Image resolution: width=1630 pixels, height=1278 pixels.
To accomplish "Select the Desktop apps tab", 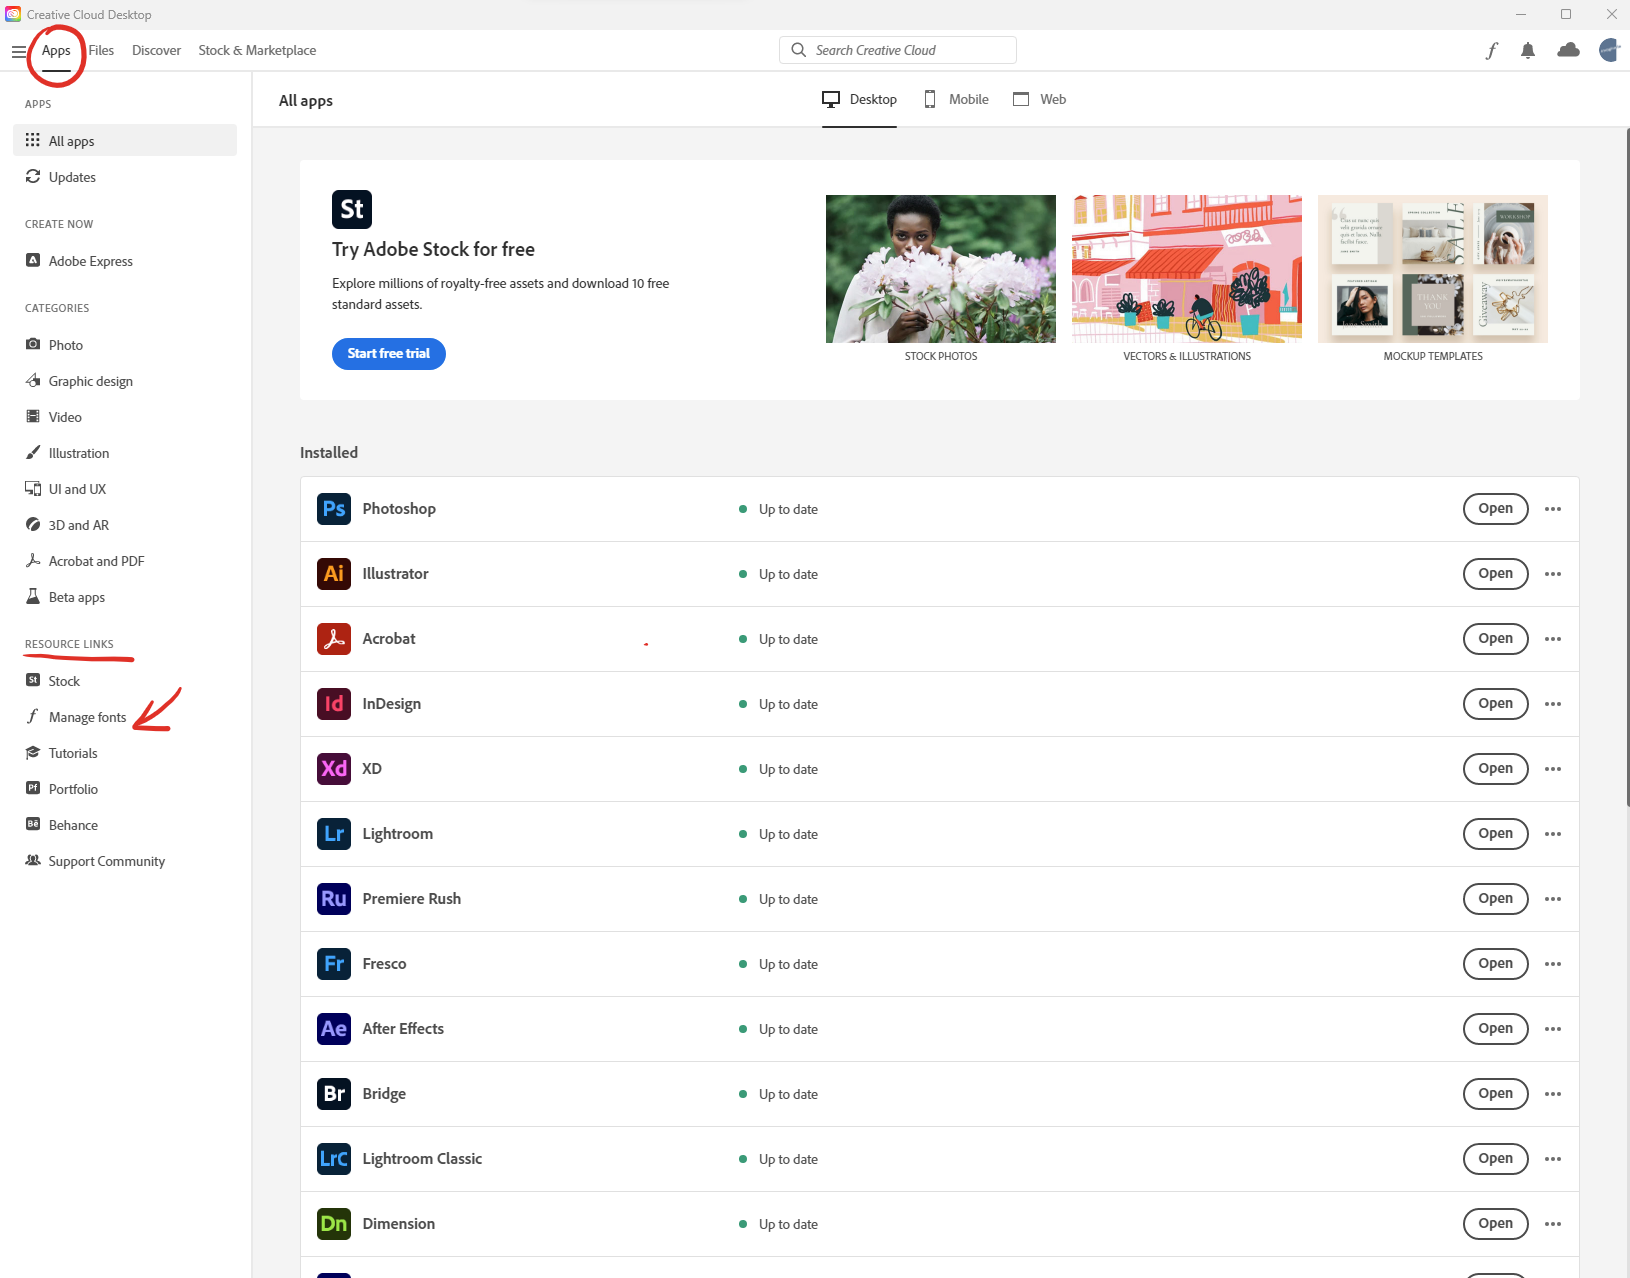I will pyautogui.click(x=859, y=99).
